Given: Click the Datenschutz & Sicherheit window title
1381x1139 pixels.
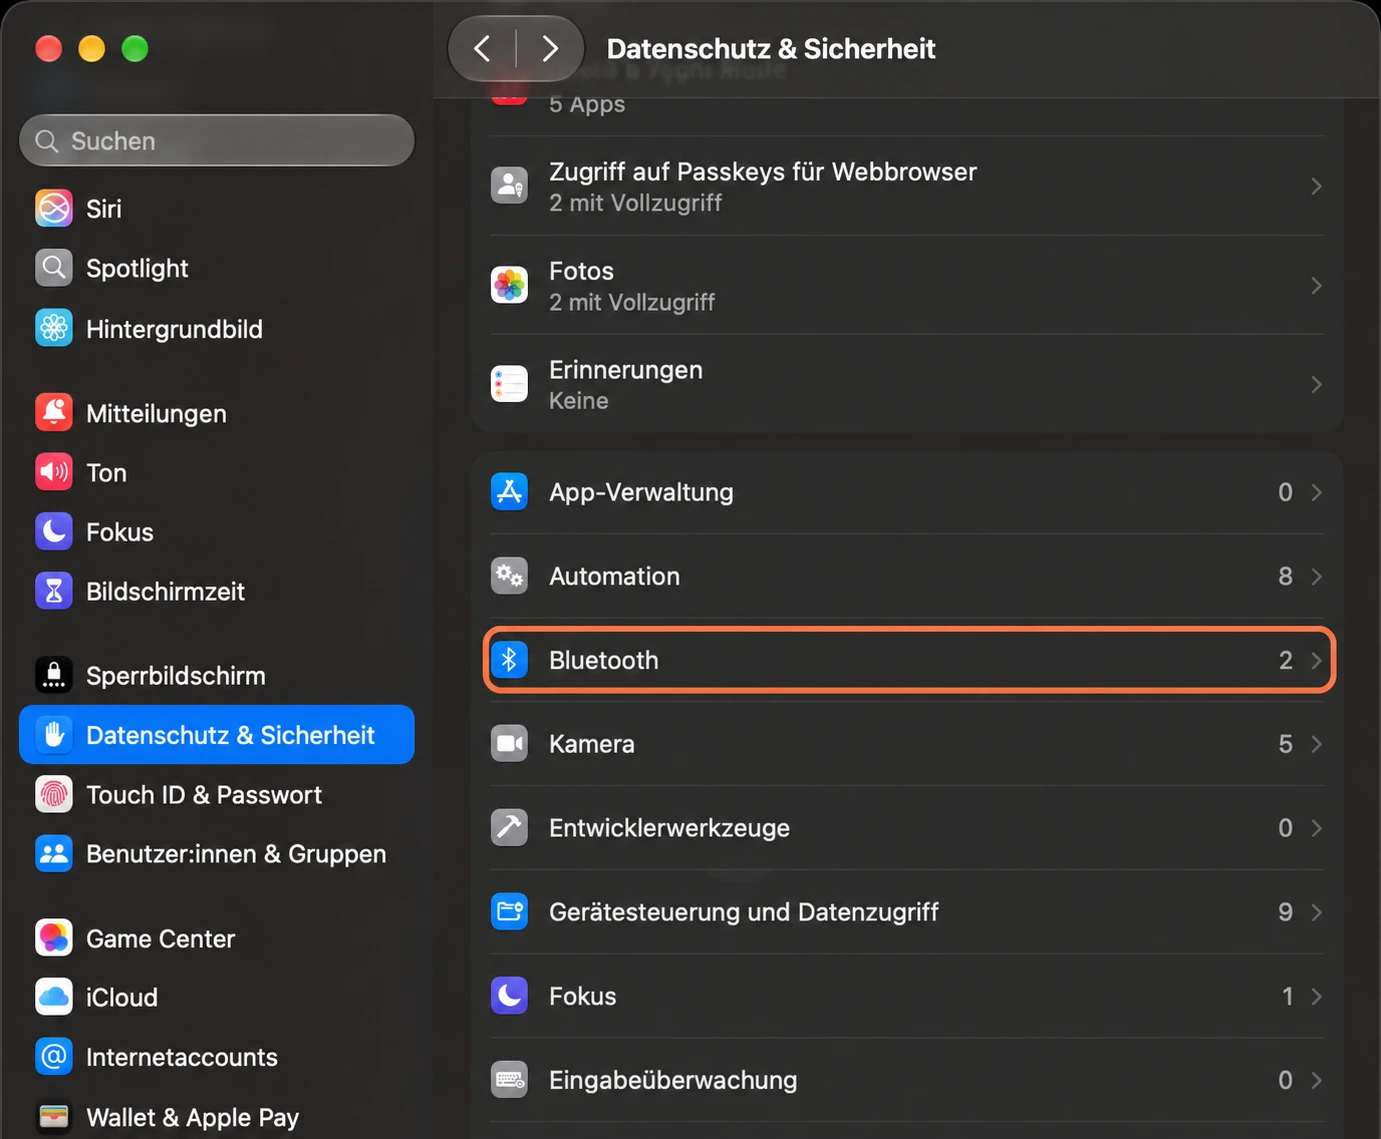Looking at the screenshot, I should coord(771,49).
